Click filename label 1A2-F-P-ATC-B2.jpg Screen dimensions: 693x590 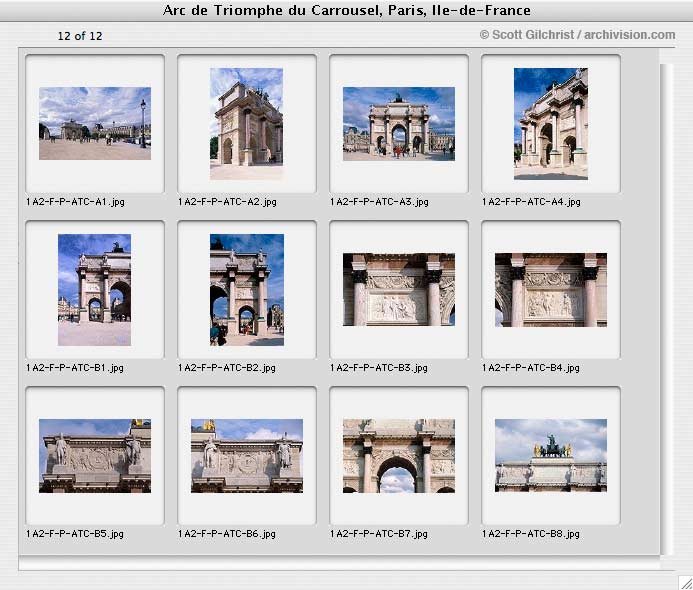coord(227,368)
